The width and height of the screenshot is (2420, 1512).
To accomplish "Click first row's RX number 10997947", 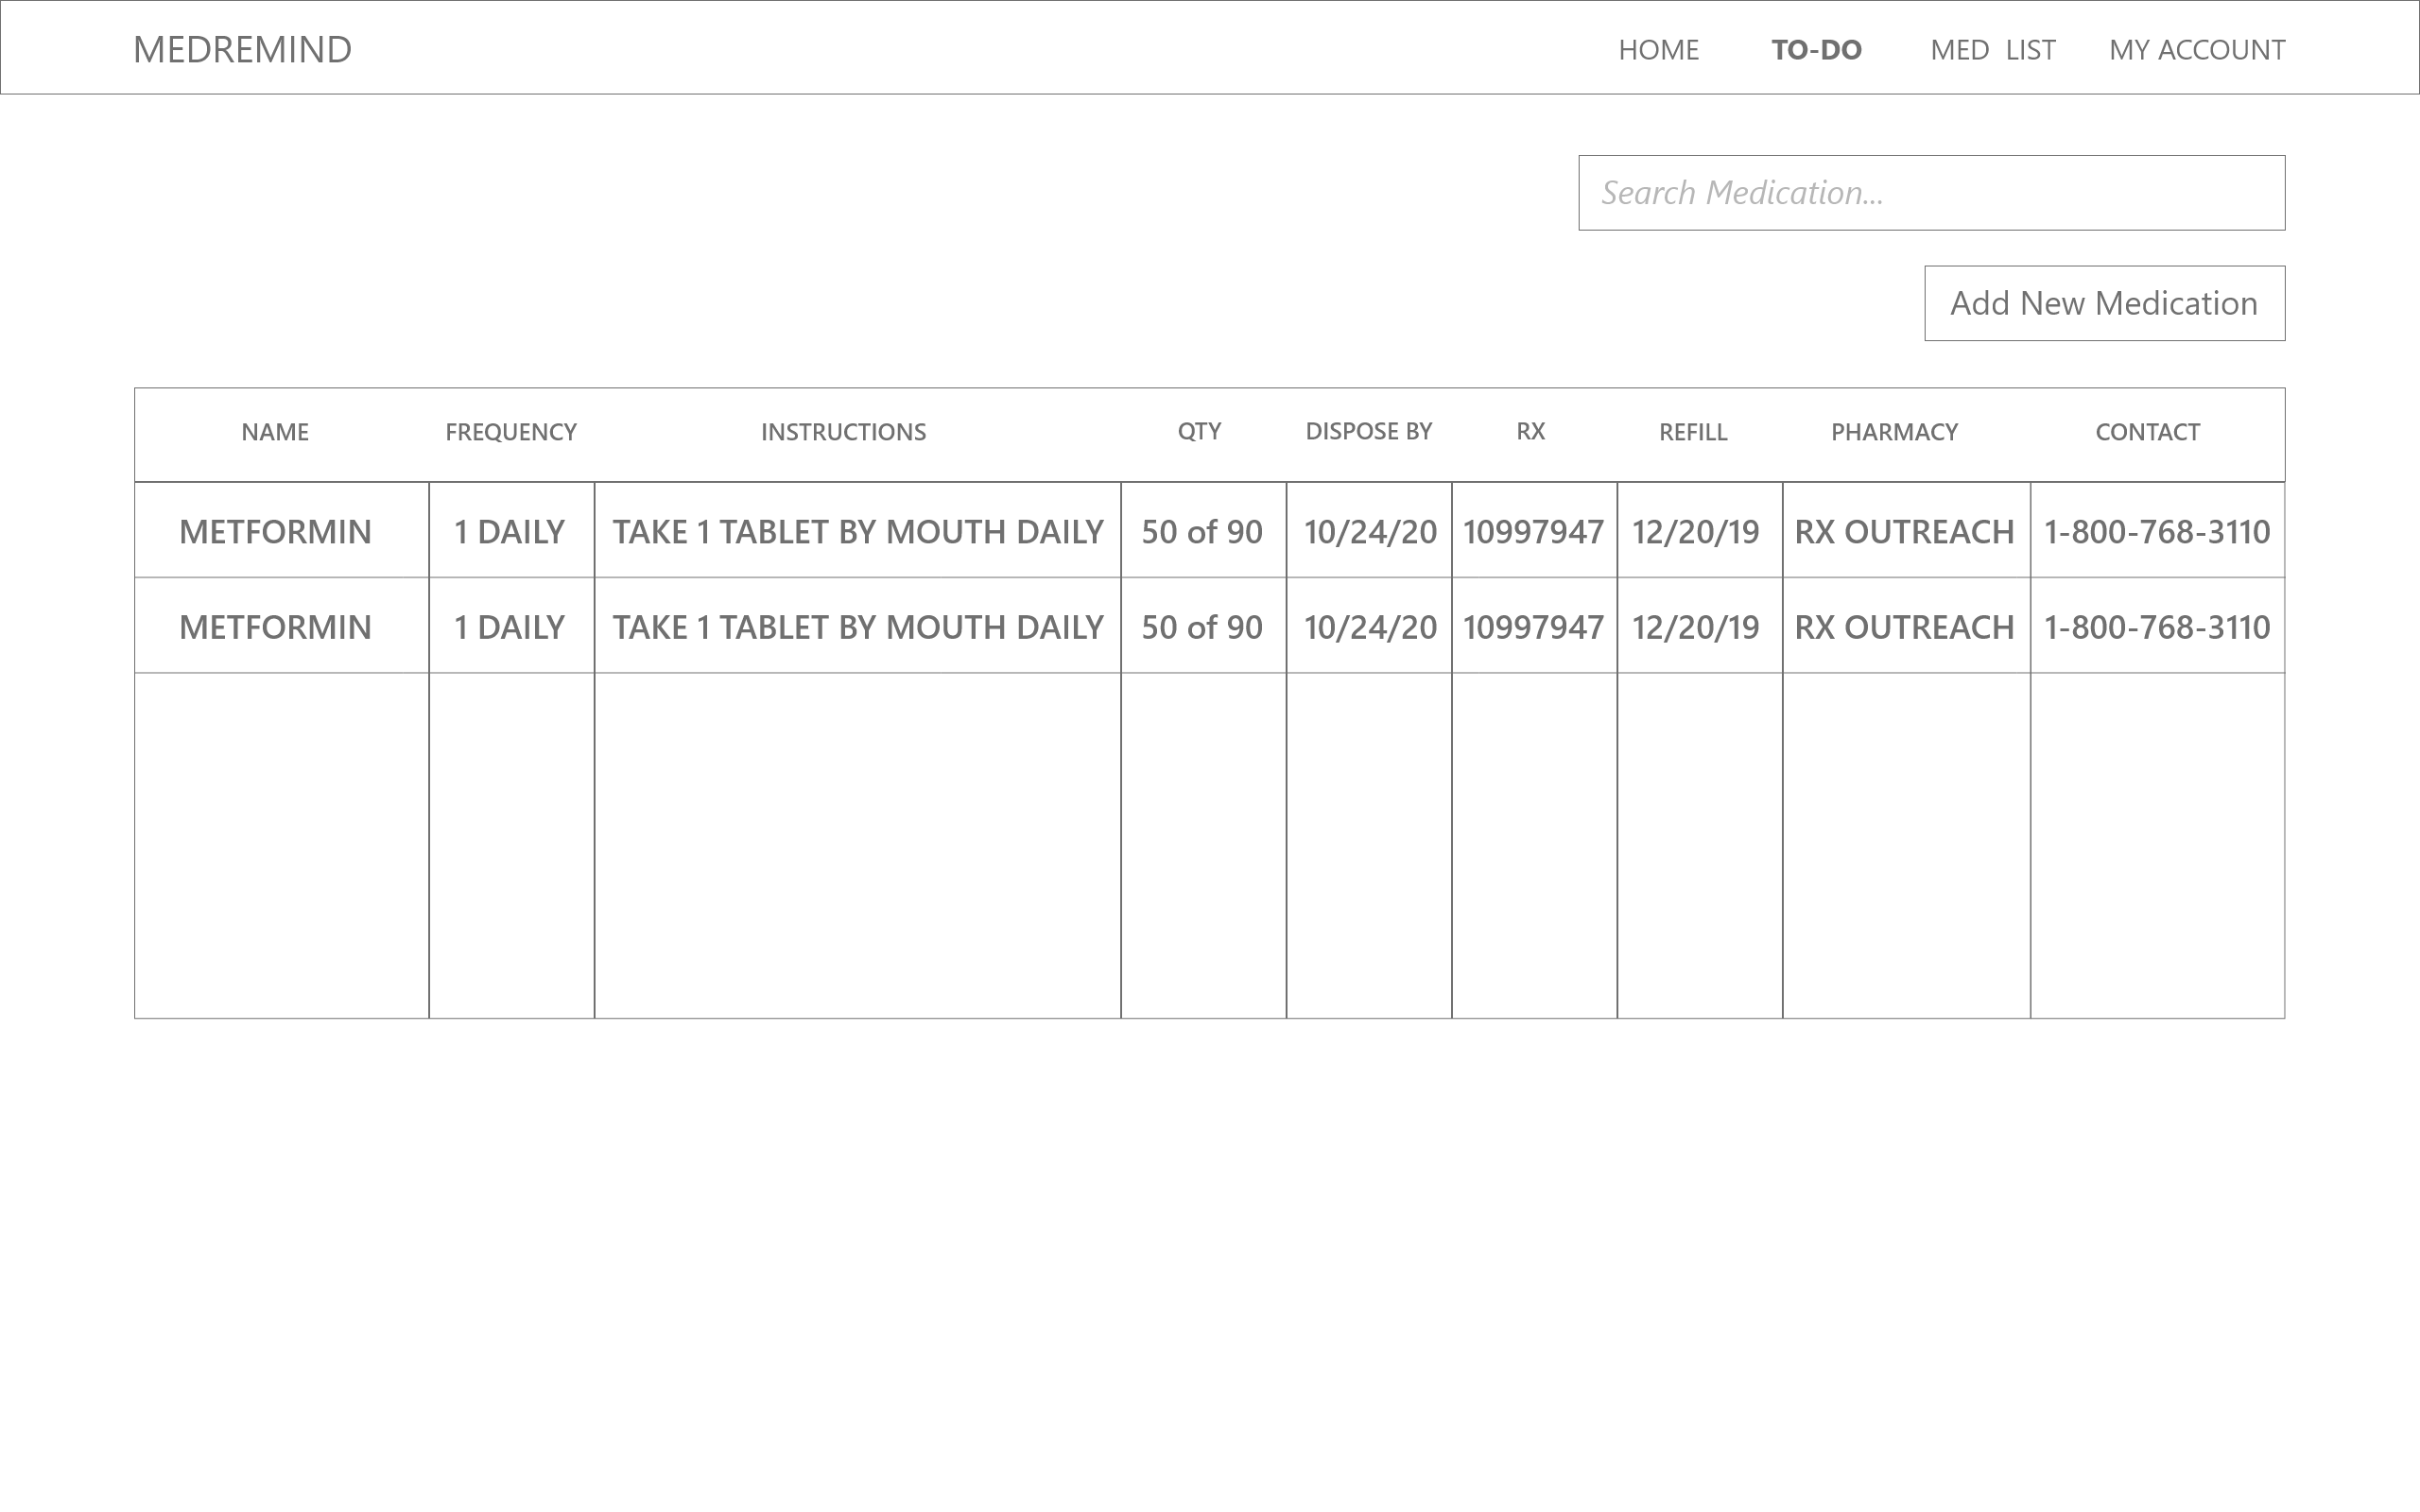I will pos(1533,532).
